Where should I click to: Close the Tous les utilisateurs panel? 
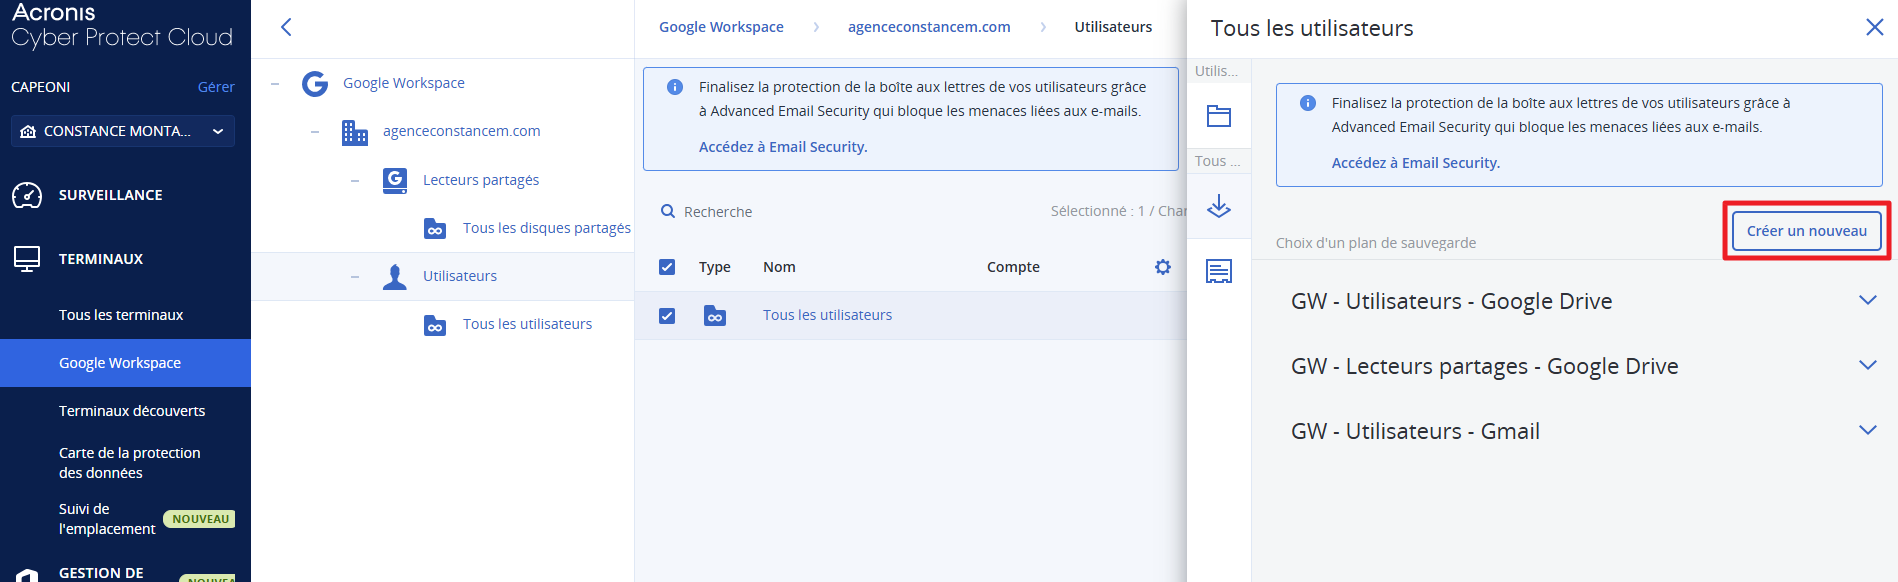[x=1875, y=27]
